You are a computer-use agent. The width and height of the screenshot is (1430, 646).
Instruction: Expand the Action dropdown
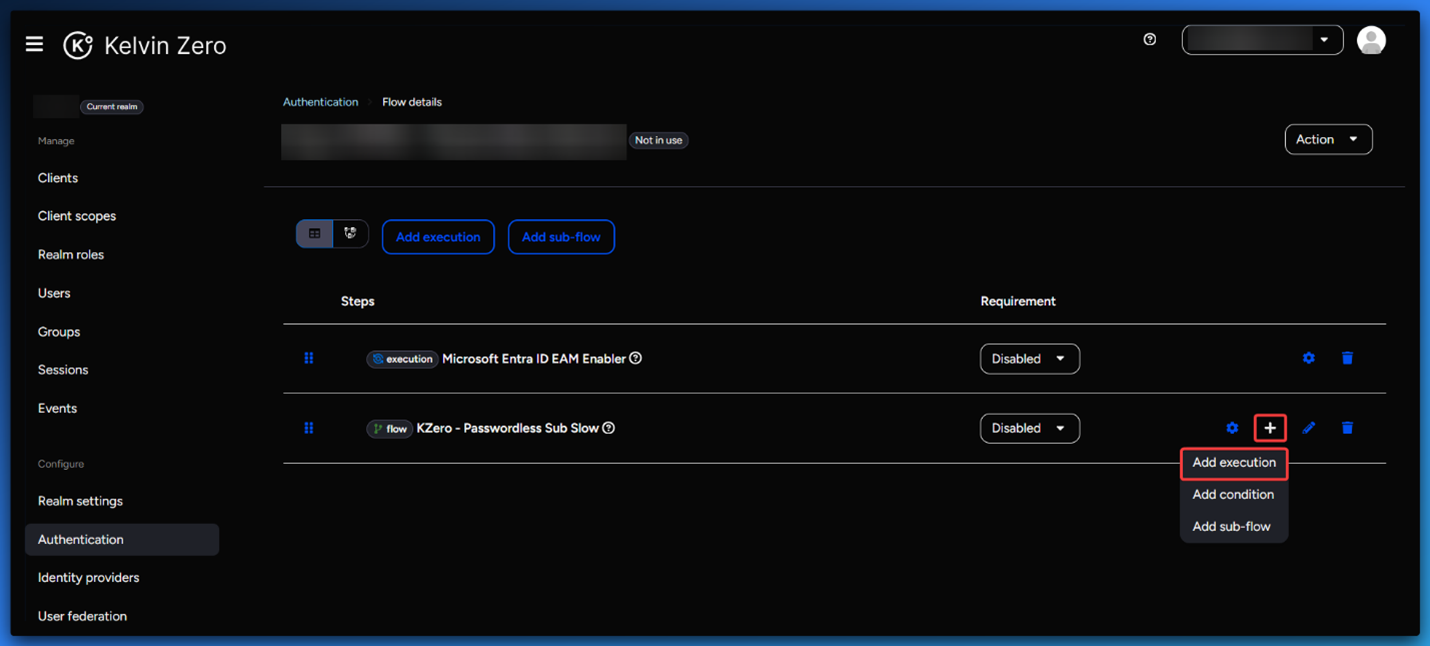pos(1328,139)
